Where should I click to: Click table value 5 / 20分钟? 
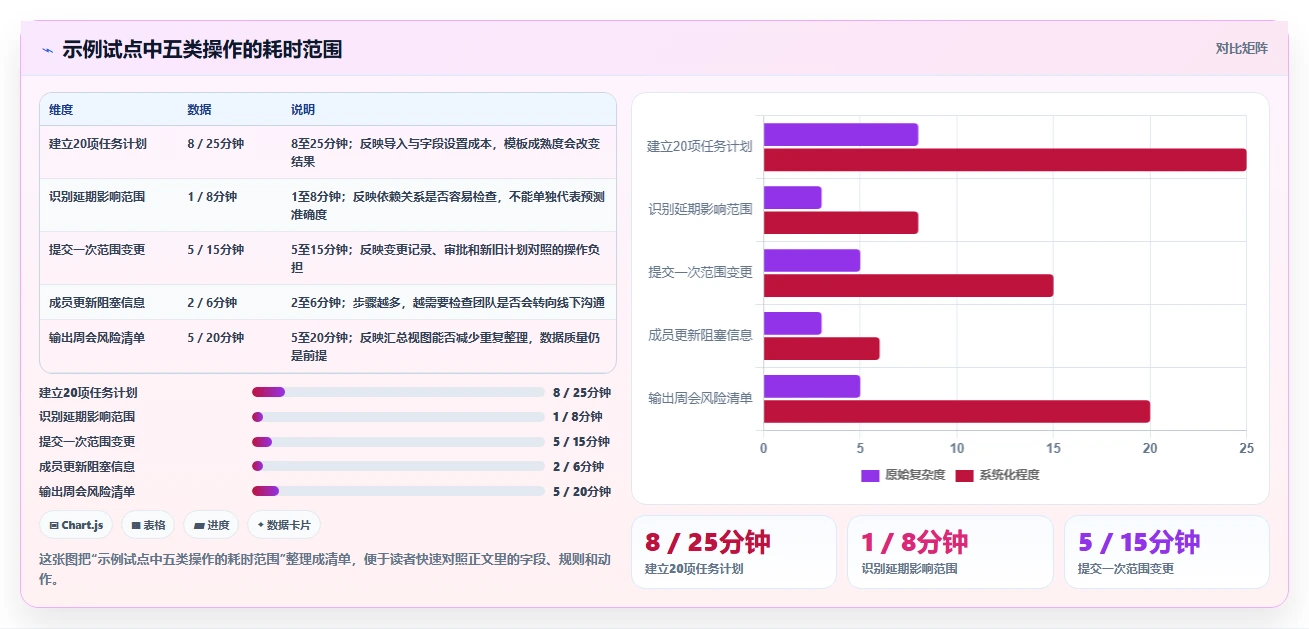point(215,337)
